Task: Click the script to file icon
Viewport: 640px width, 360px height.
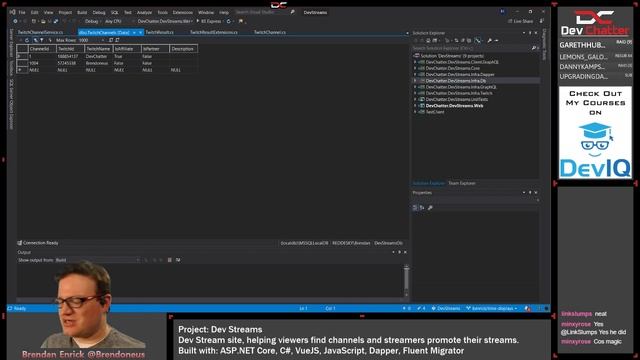Action: point(117,40)
